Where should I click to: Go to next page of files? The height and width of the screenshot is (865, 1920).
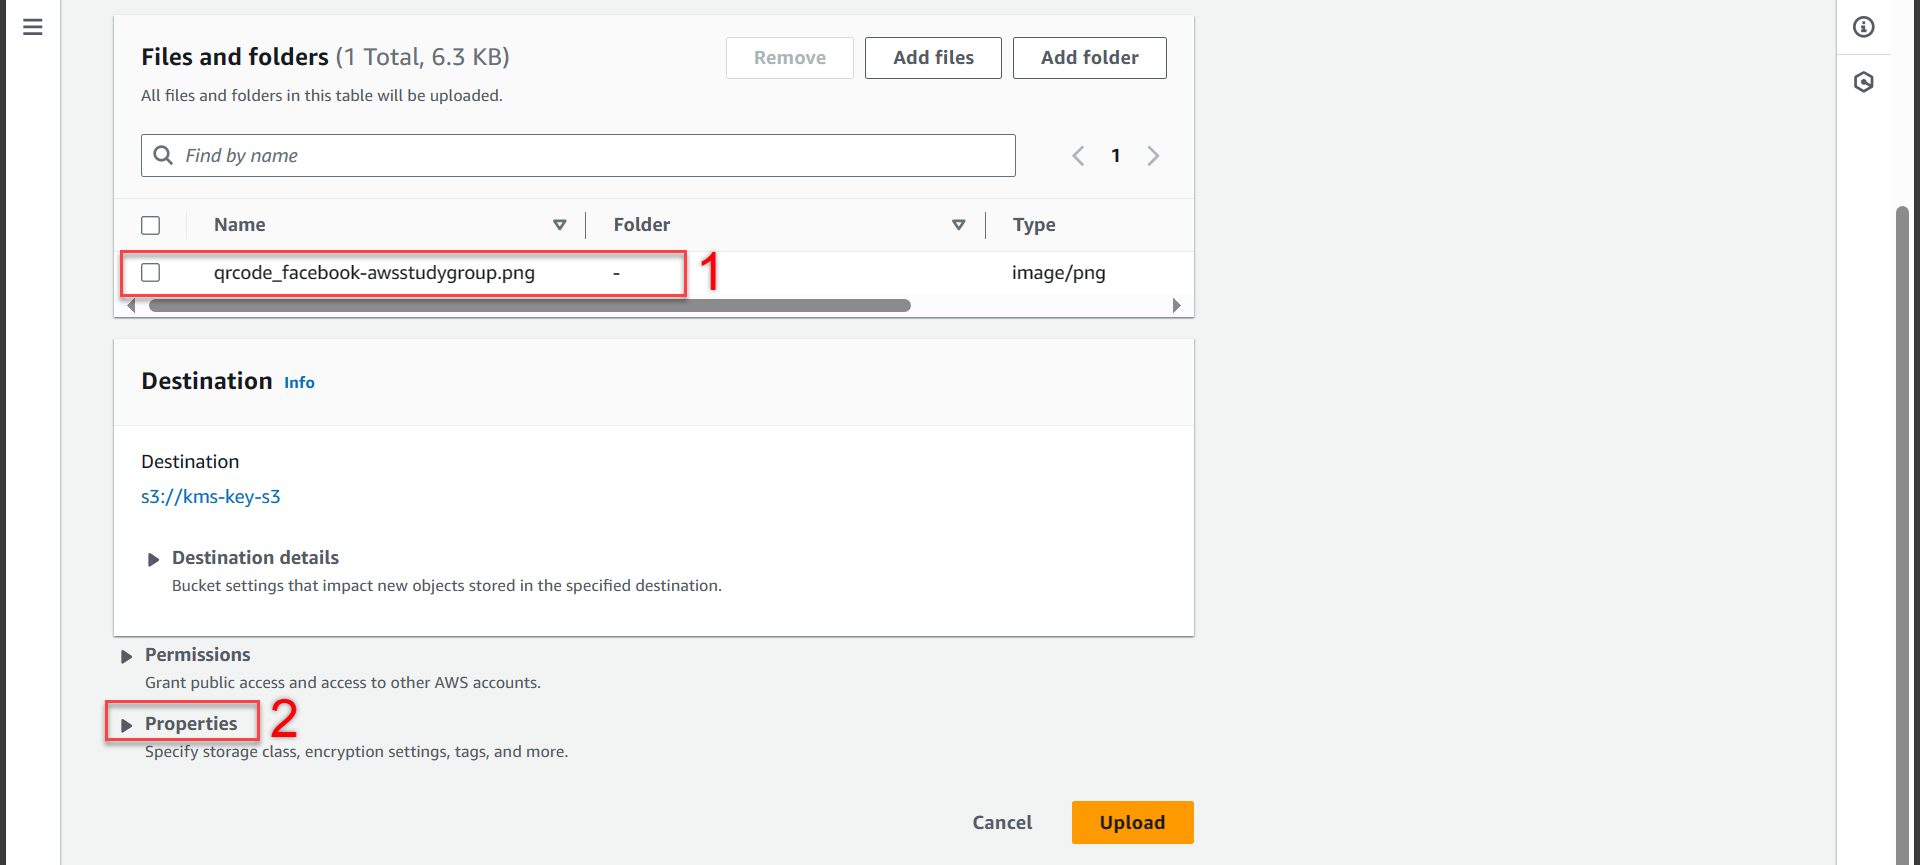(x=1153, y=156)
